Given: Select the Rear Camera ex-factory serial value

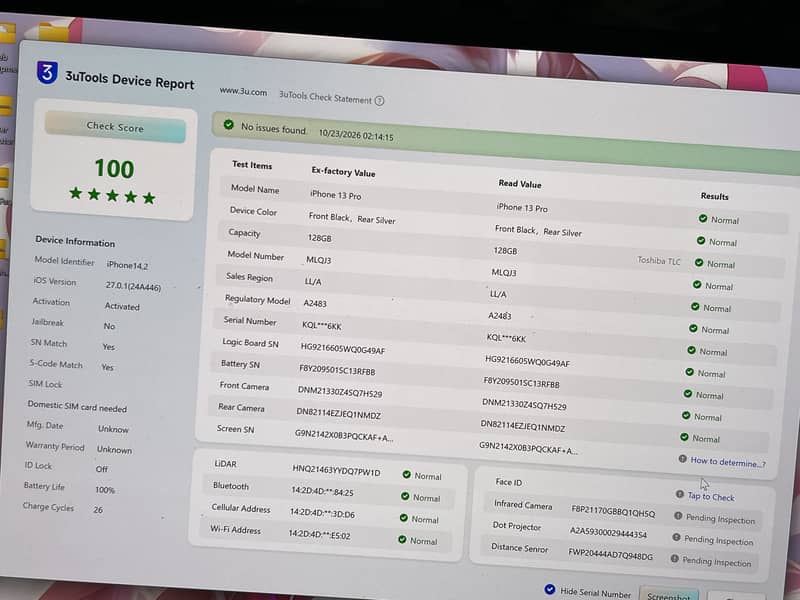Looking at the screenshot, I should coord(338,414).
